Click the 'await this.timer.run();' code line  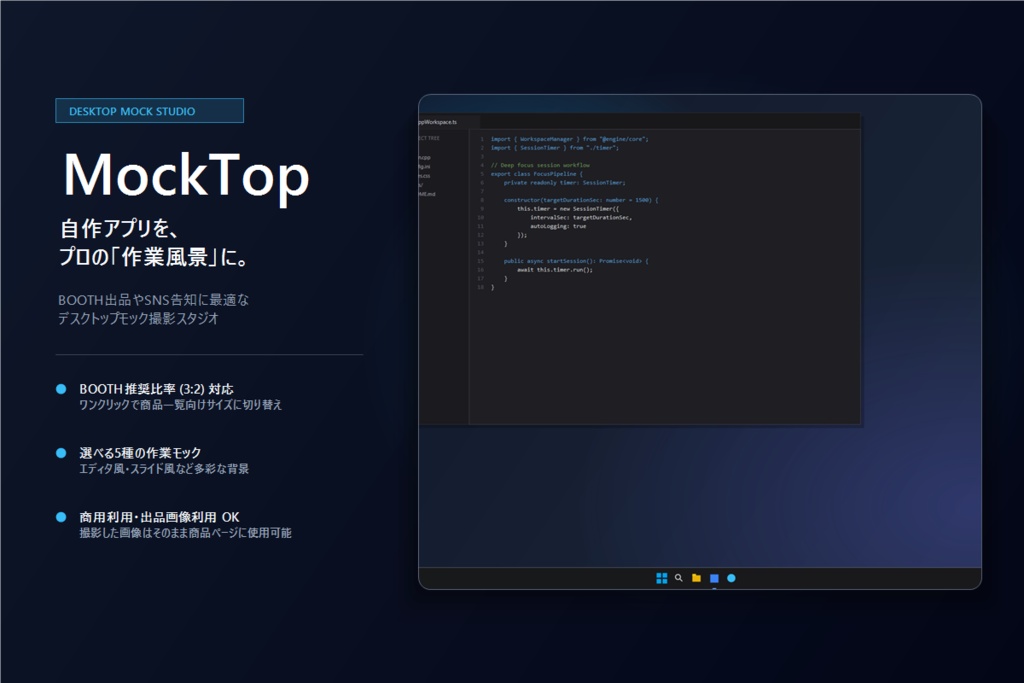pyautogui.click(x=555, y=270)
